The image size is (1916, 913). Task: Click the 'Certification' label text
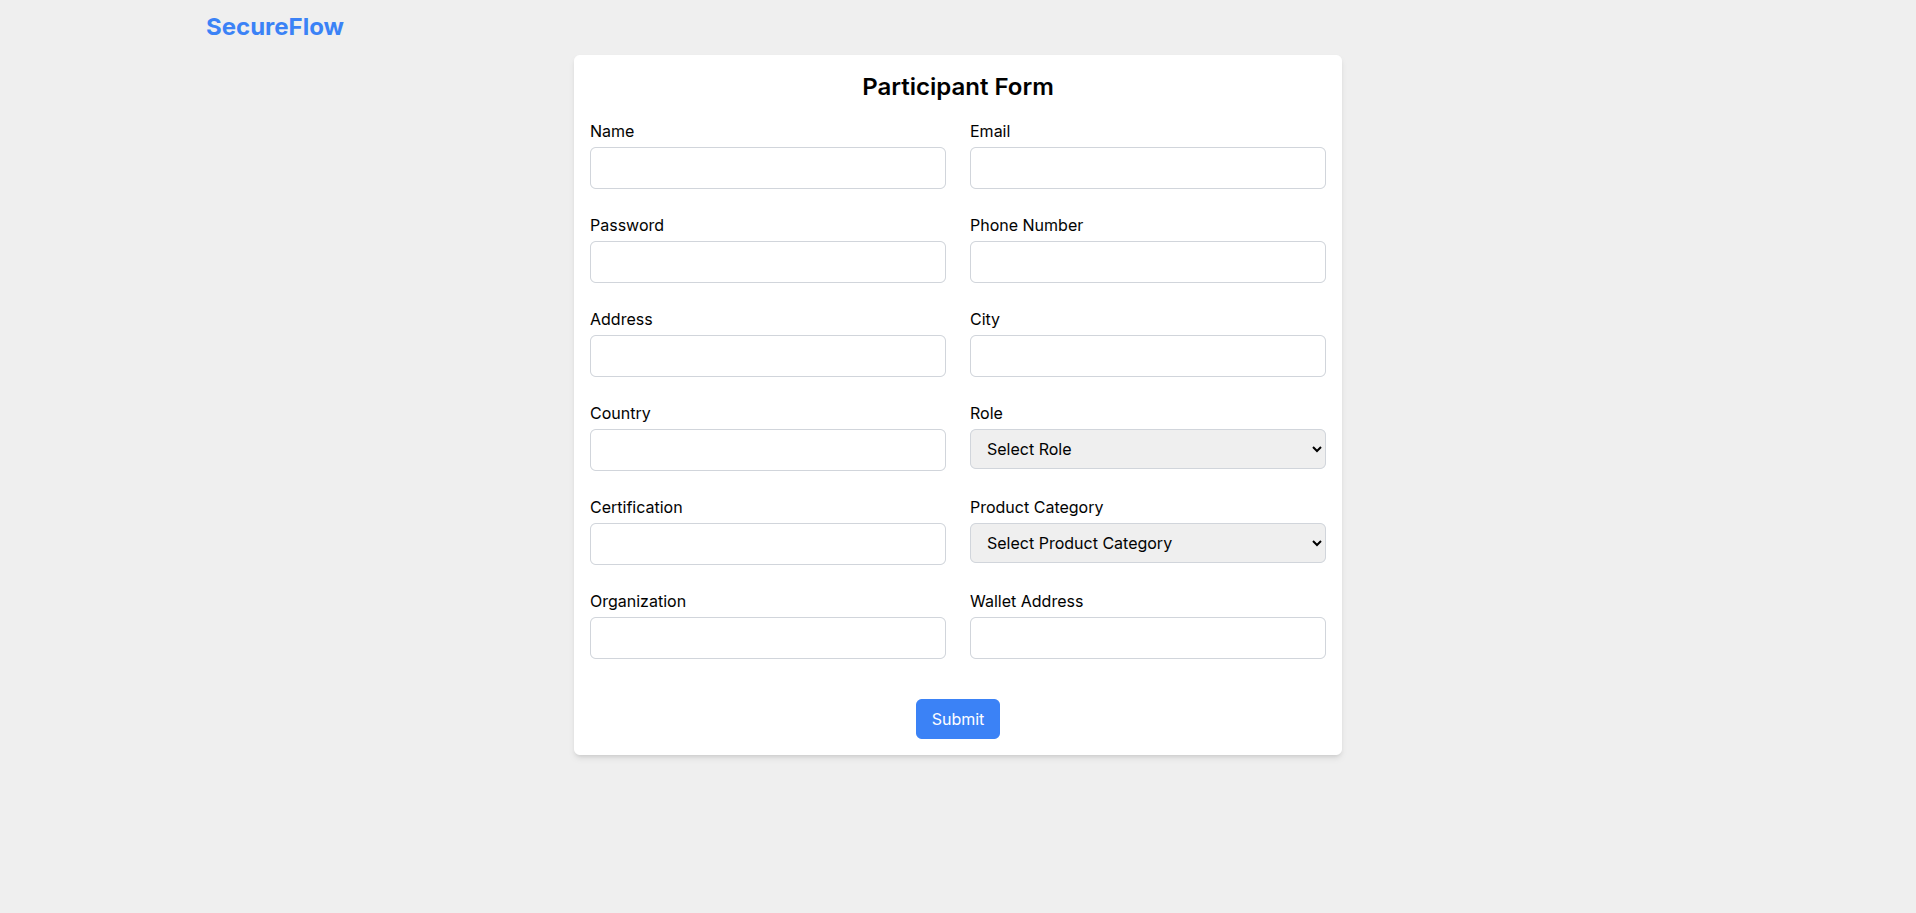636,508
